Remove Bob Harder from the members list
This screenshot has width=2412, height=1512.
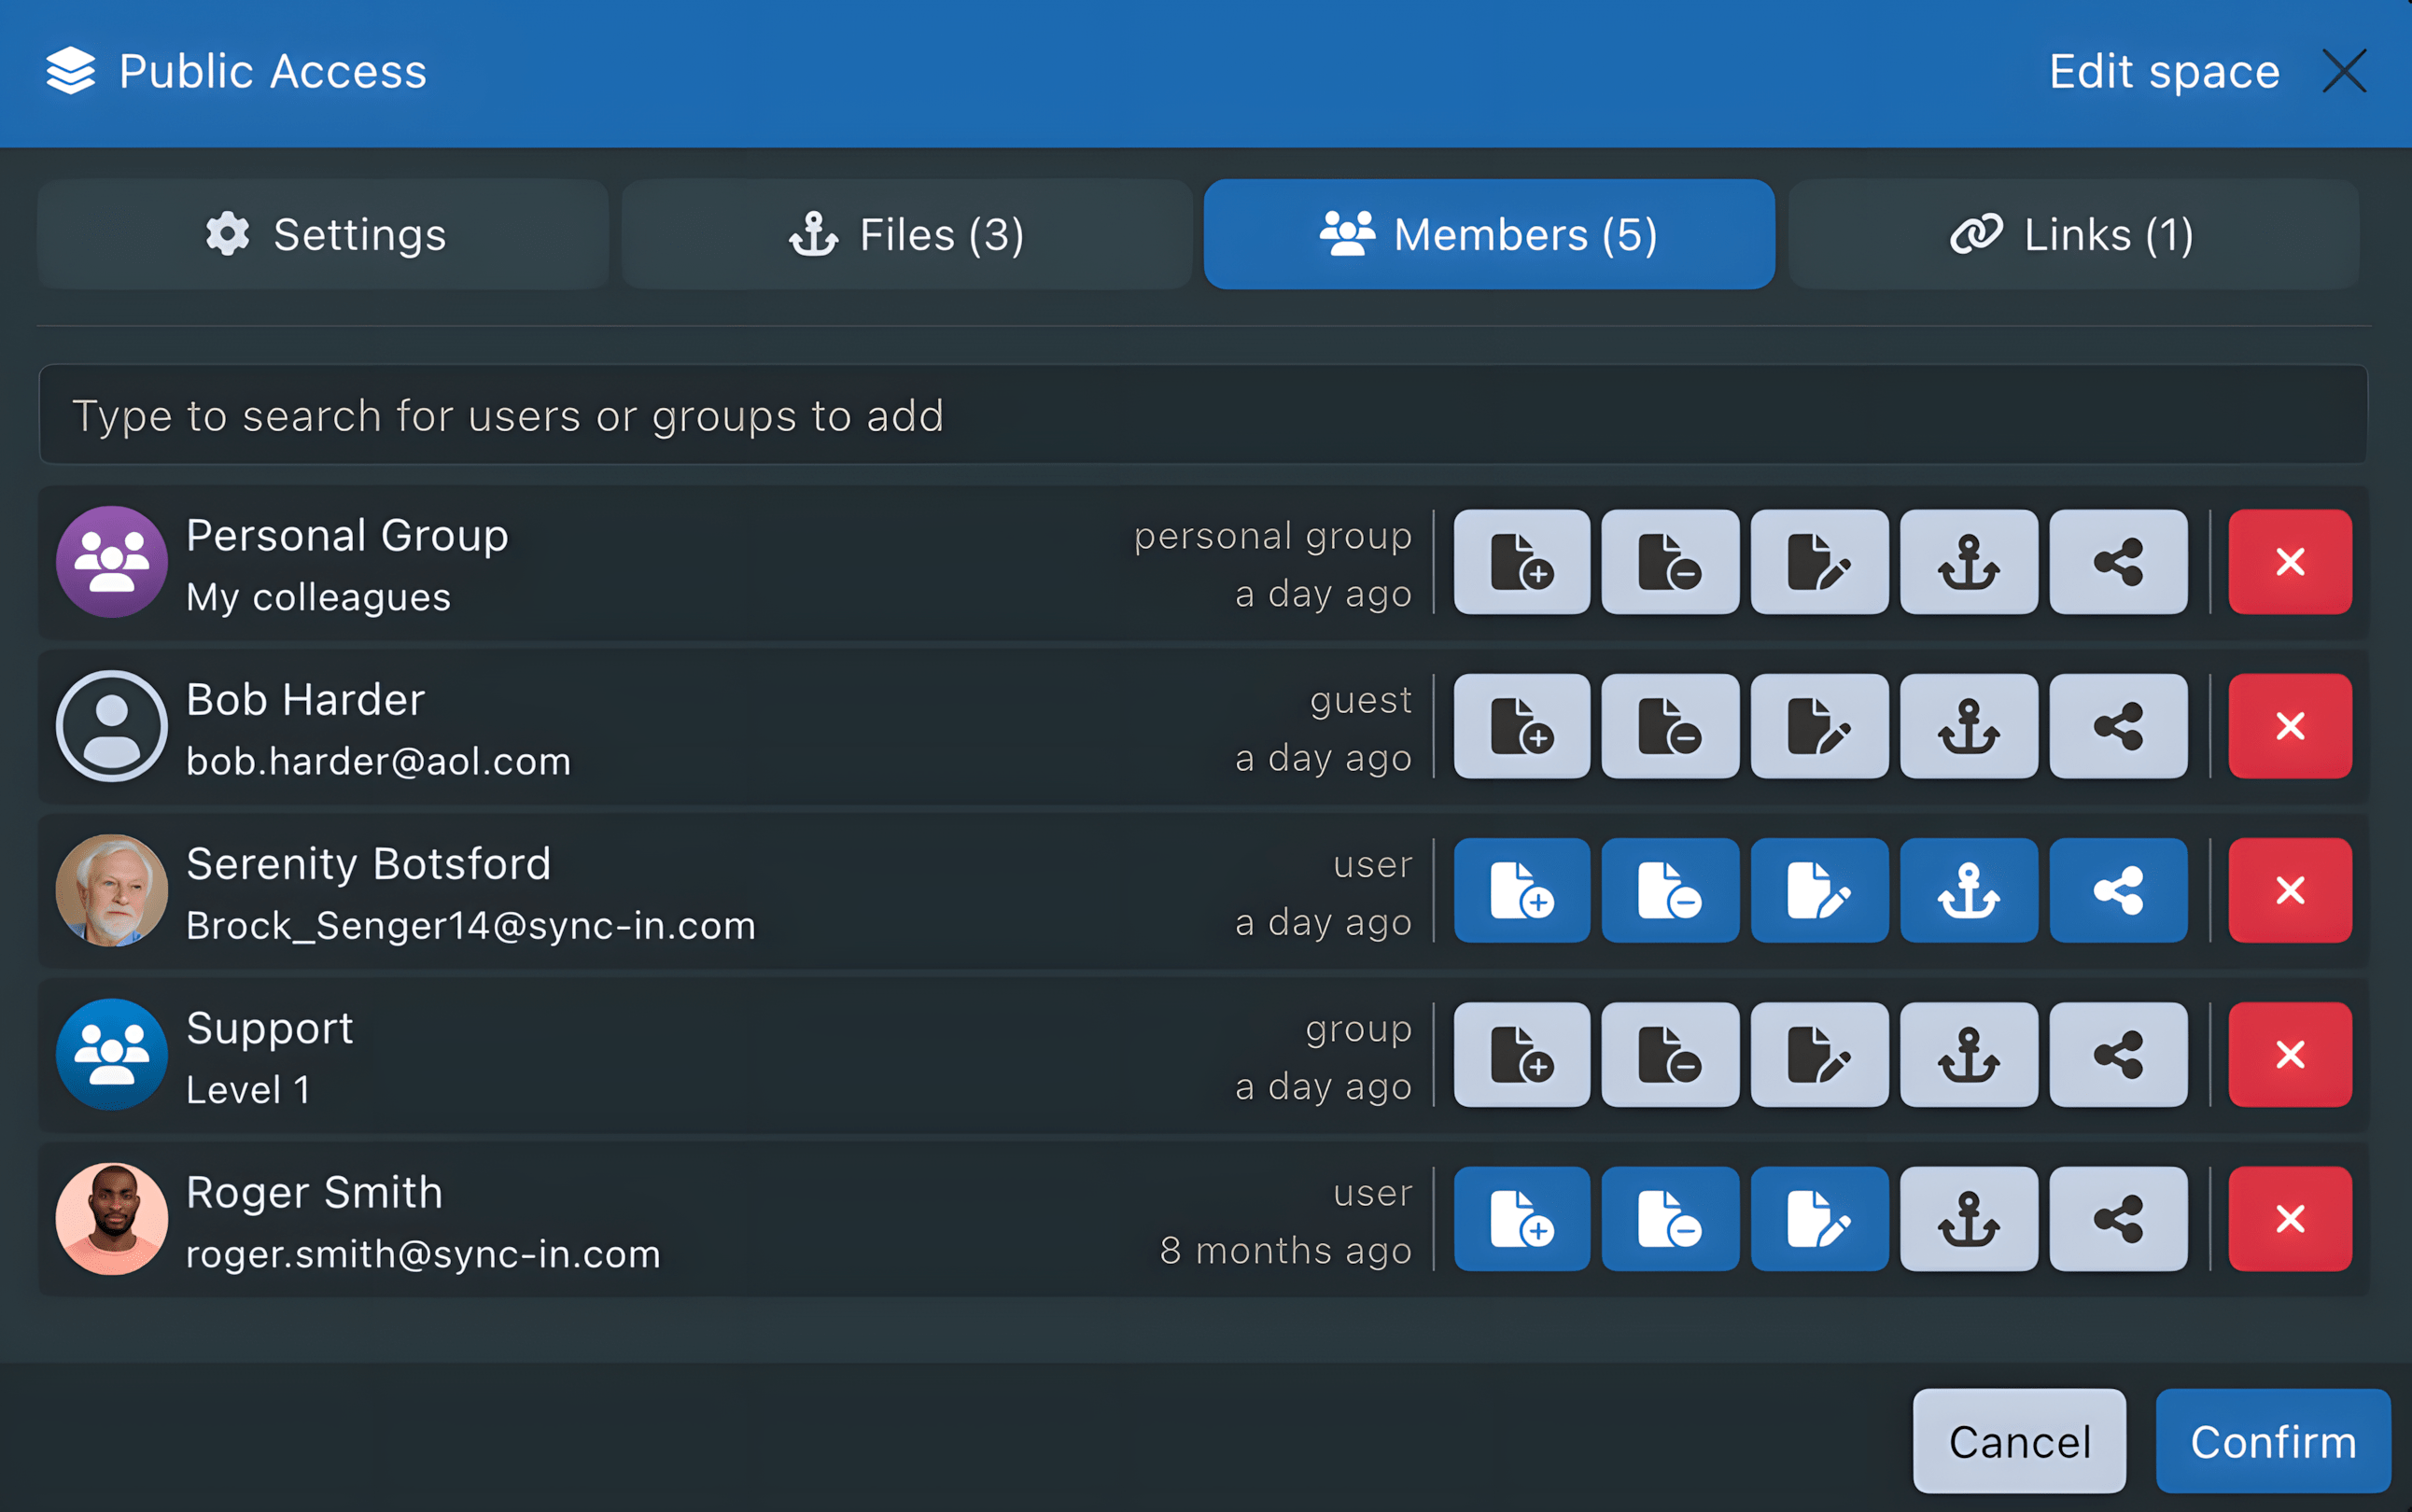click(2290, 727)
